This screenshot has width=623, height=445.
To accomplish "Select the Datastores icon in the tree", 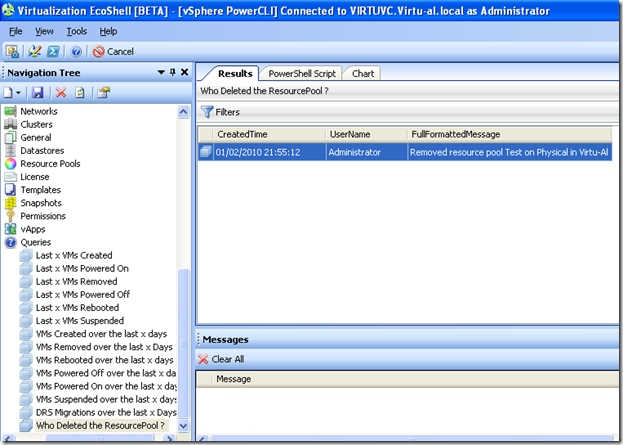I will coord(10,151).
